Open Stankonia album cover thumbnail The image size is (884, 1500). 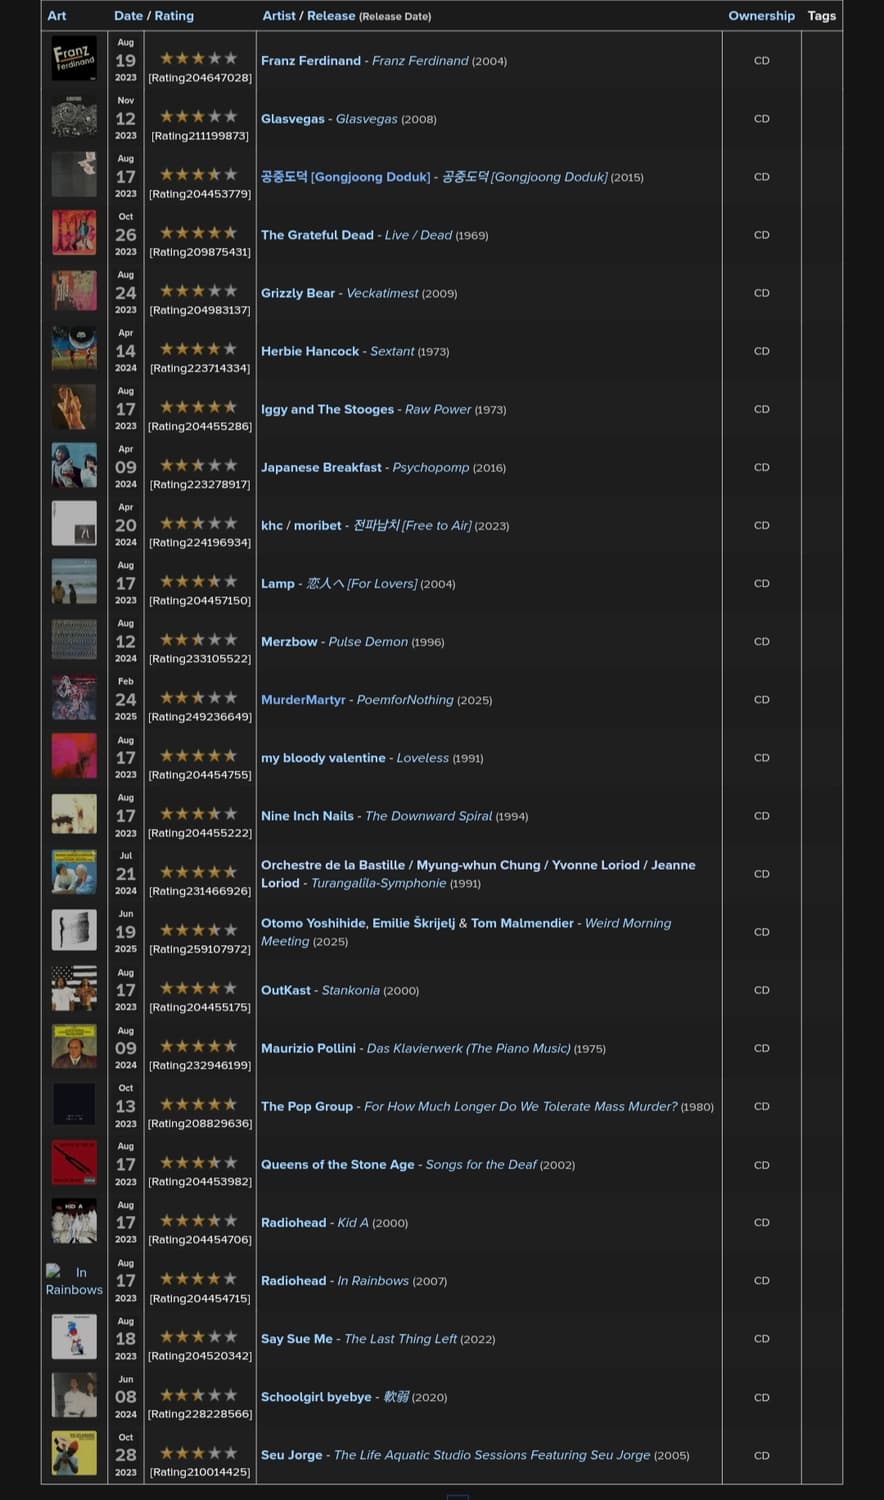(x=74, y=988)
